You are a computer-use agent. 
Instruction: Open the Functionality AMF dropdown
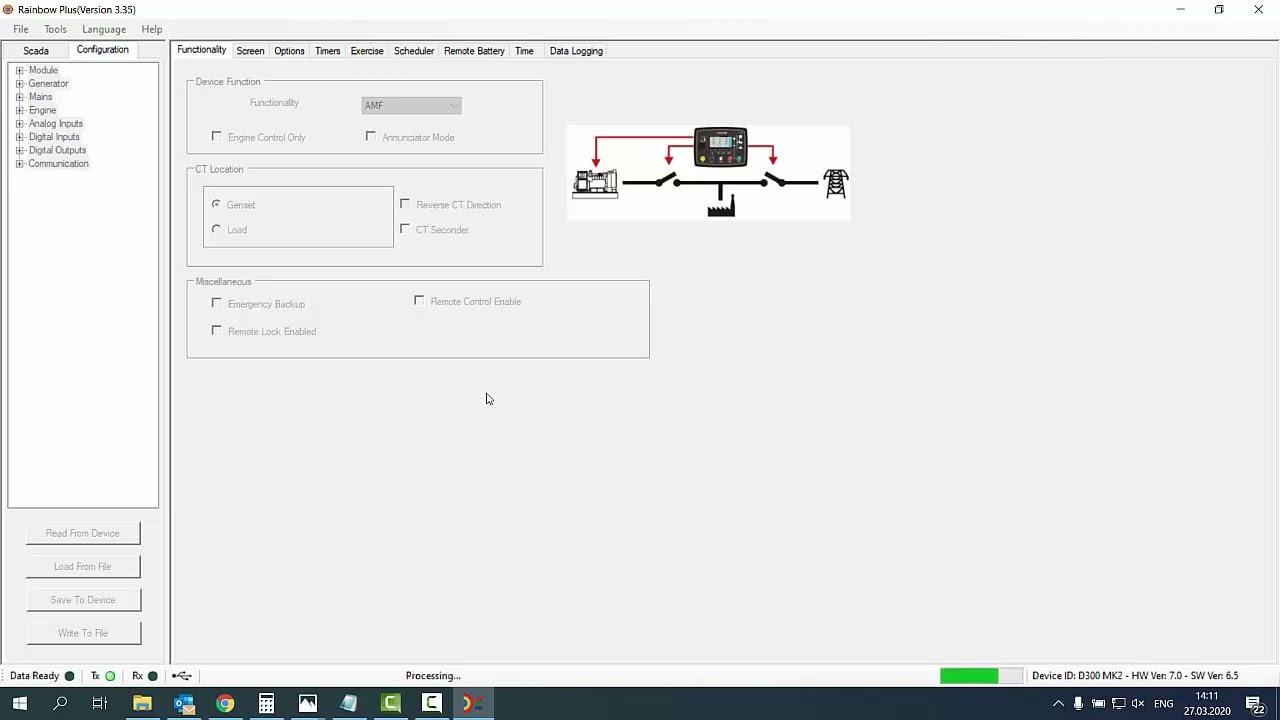click(411, 105)
